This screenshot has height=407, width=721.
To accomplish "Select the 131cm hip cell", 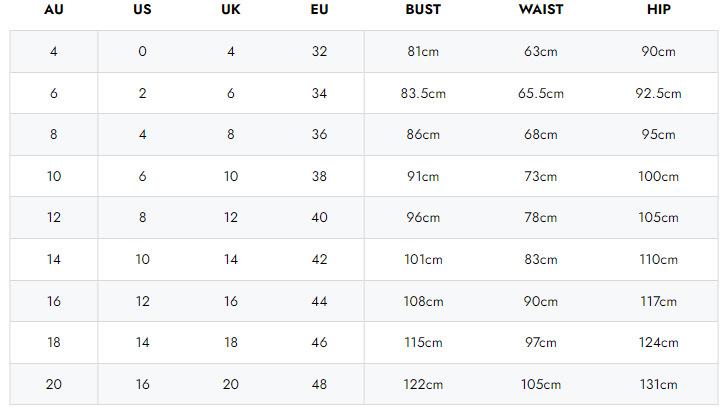I will 659,384.
